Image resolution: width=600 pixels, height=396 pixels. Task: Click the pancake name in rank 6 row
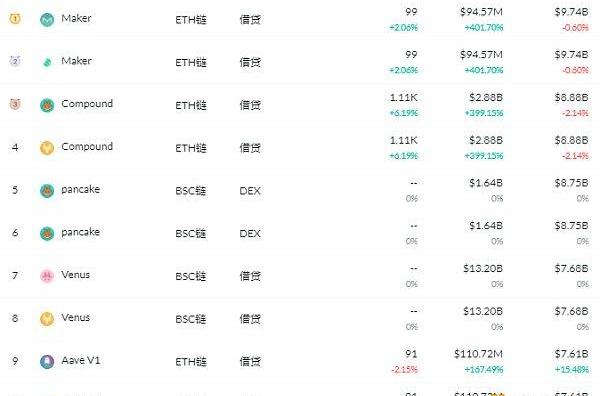81,232
